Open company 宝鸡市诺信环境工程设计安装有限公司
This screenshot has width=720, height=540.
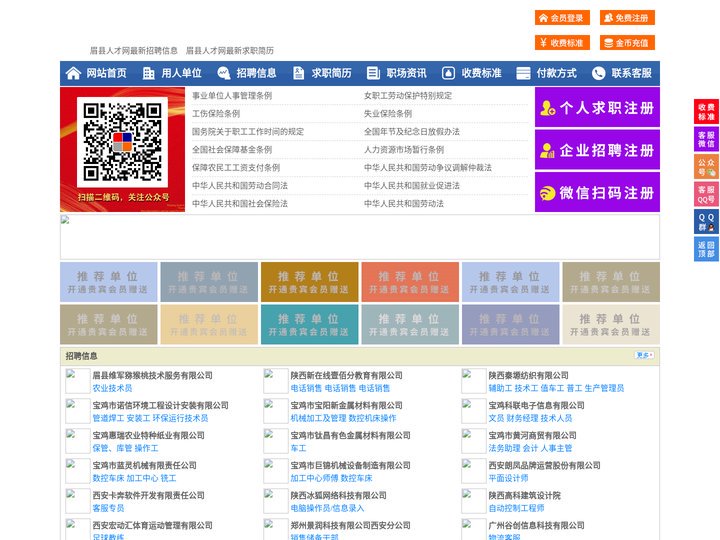pos(160,405)
